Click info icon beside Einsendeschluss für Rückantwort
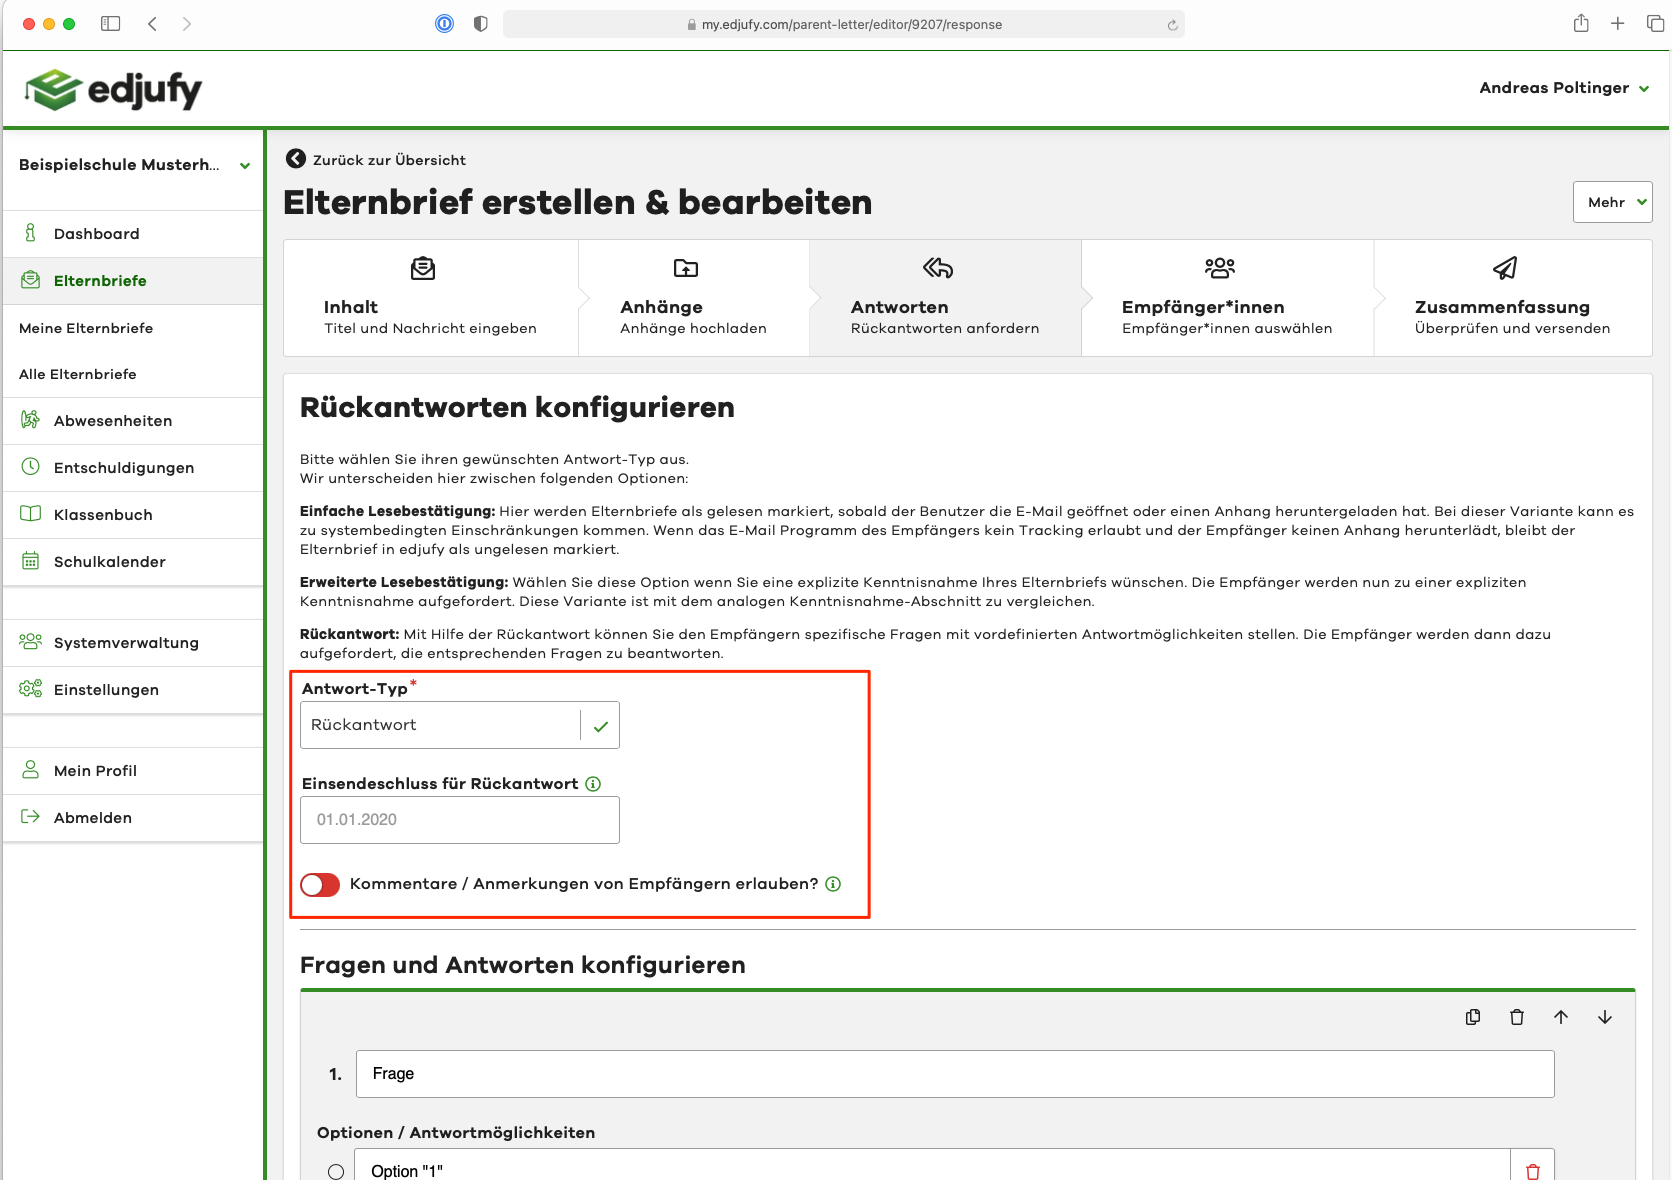The width and height of the screenshot is (1672, 1180). point(593,784)
